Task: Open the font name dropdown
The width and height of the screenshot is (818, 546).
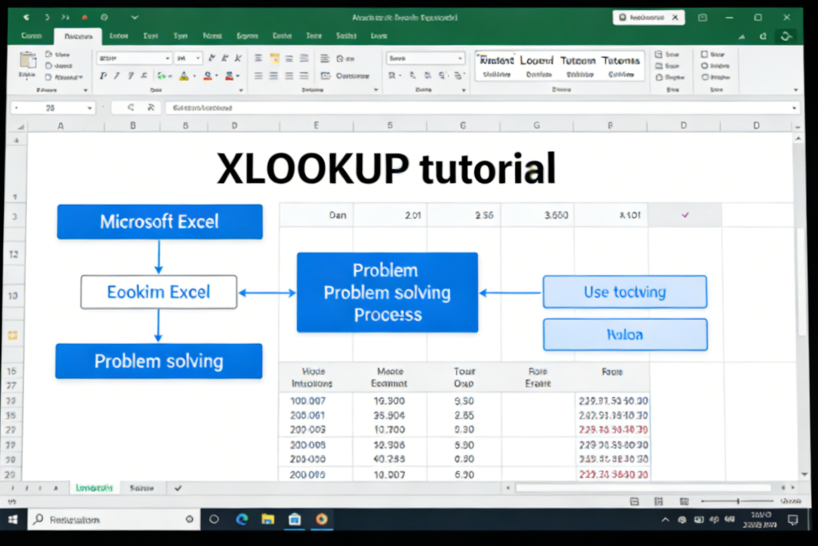Action: [x=167, y=58]
